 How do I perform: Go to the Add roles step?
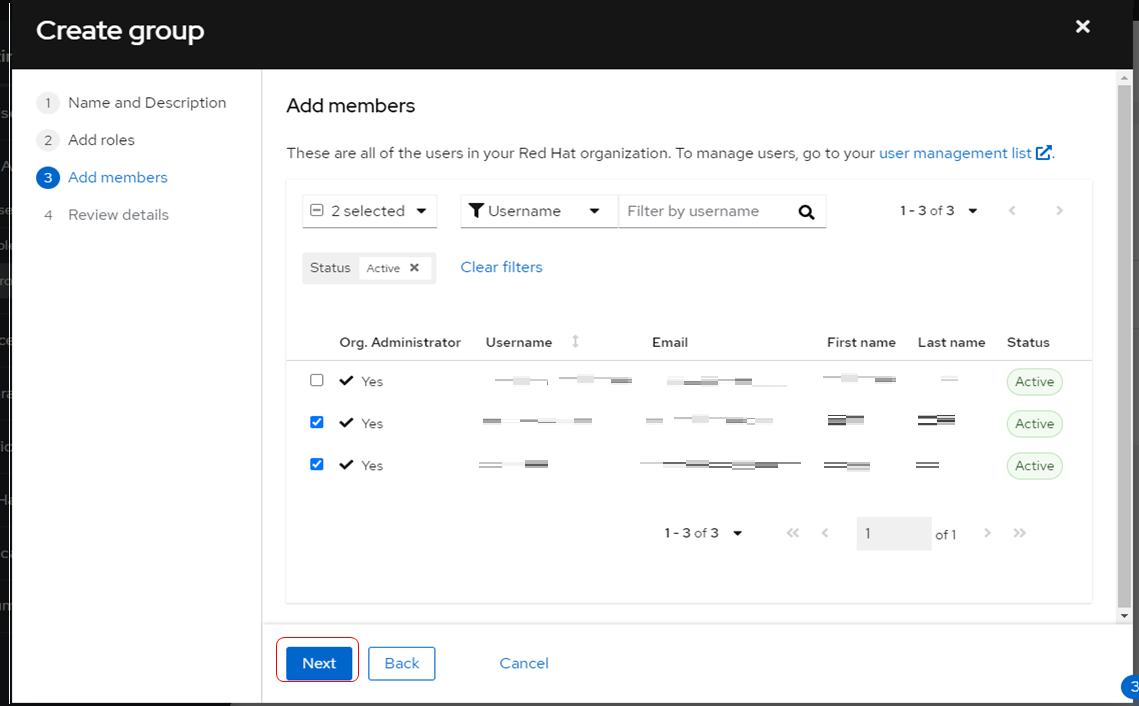101,140
